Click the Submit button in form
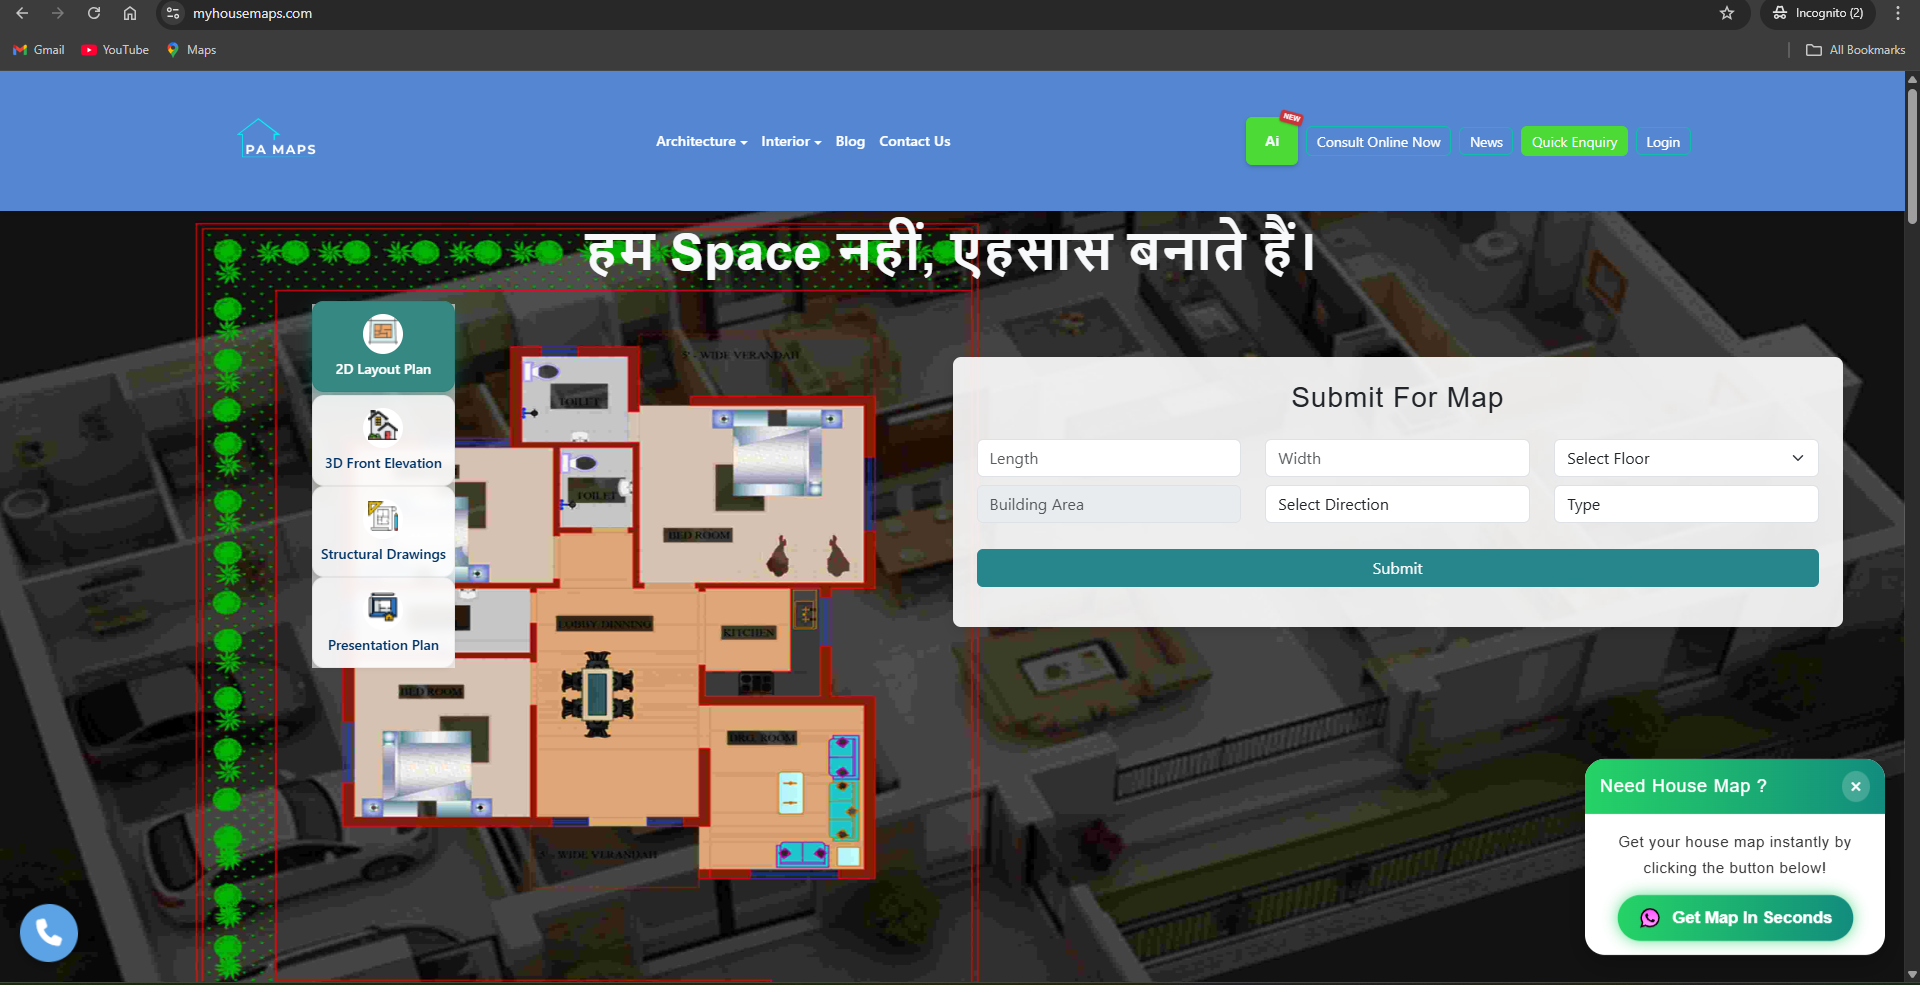The width and height of the screenshot is (1920, 985). pos(1397,568)
